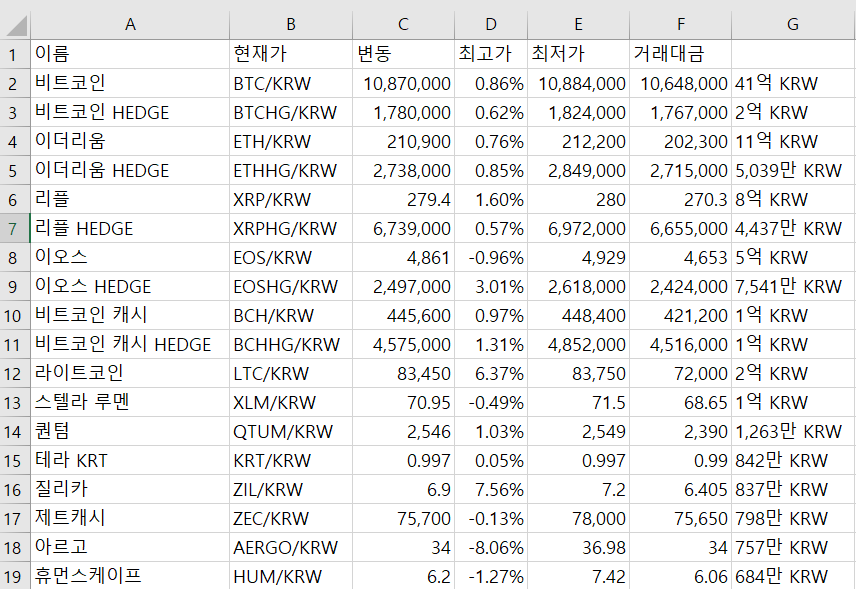
Task: Click the 684만 KRW cell
Action: coord(793,575)
